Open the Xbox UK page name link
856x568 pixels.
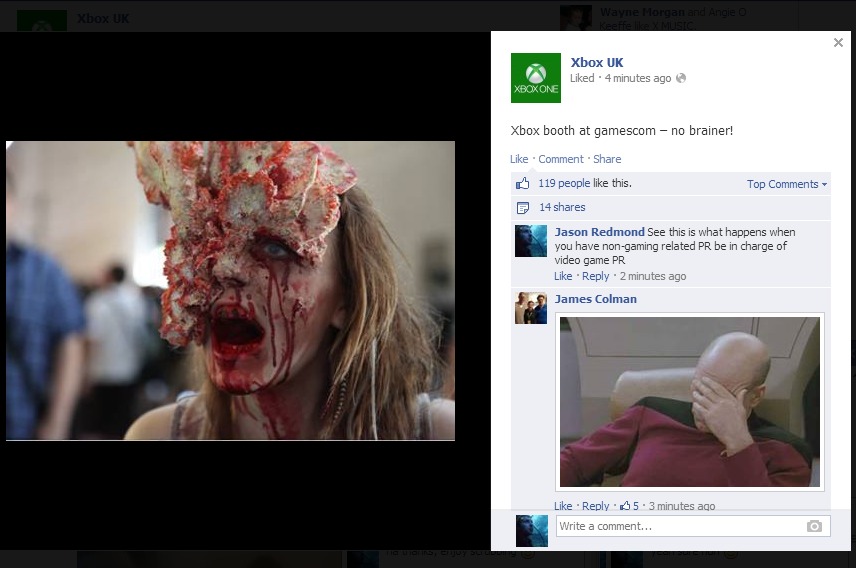point(597,62)
